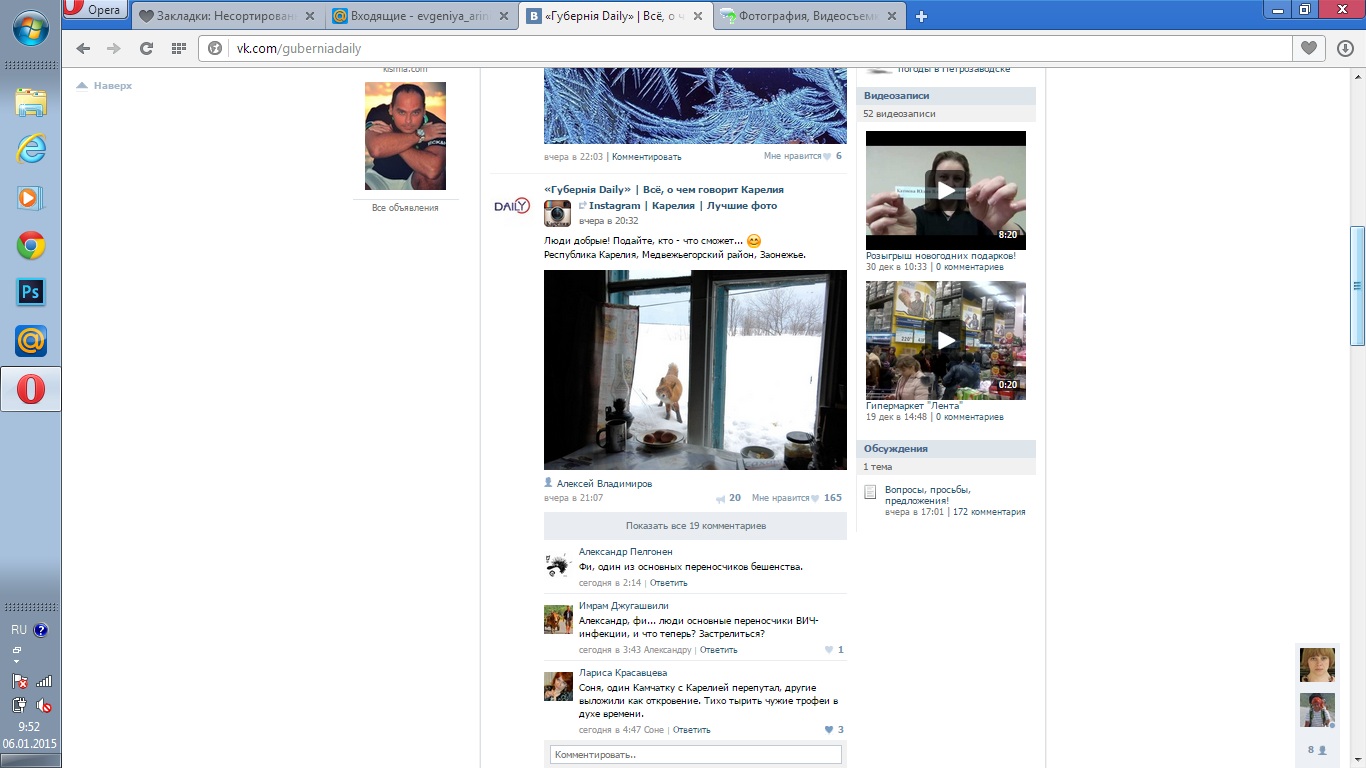Click the Комментировать input field

(695, 755)
